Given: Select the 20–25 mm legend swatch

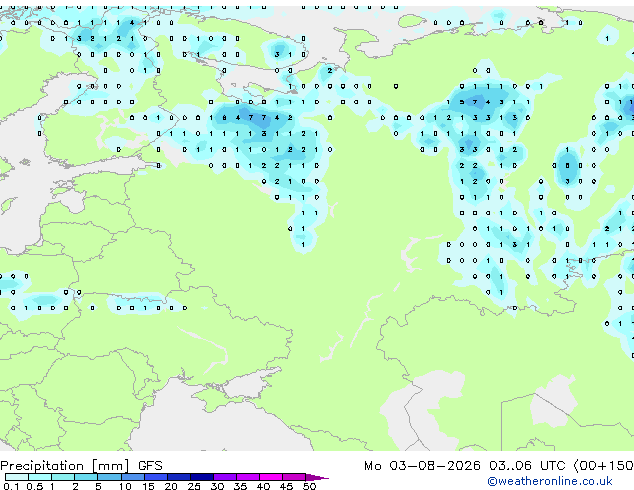Looking at the screenshot, I should 179,477.
